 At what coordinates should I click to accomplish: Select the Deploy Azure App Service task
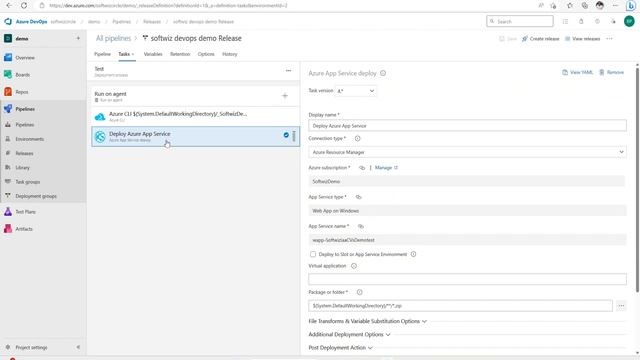pos(196,136)
